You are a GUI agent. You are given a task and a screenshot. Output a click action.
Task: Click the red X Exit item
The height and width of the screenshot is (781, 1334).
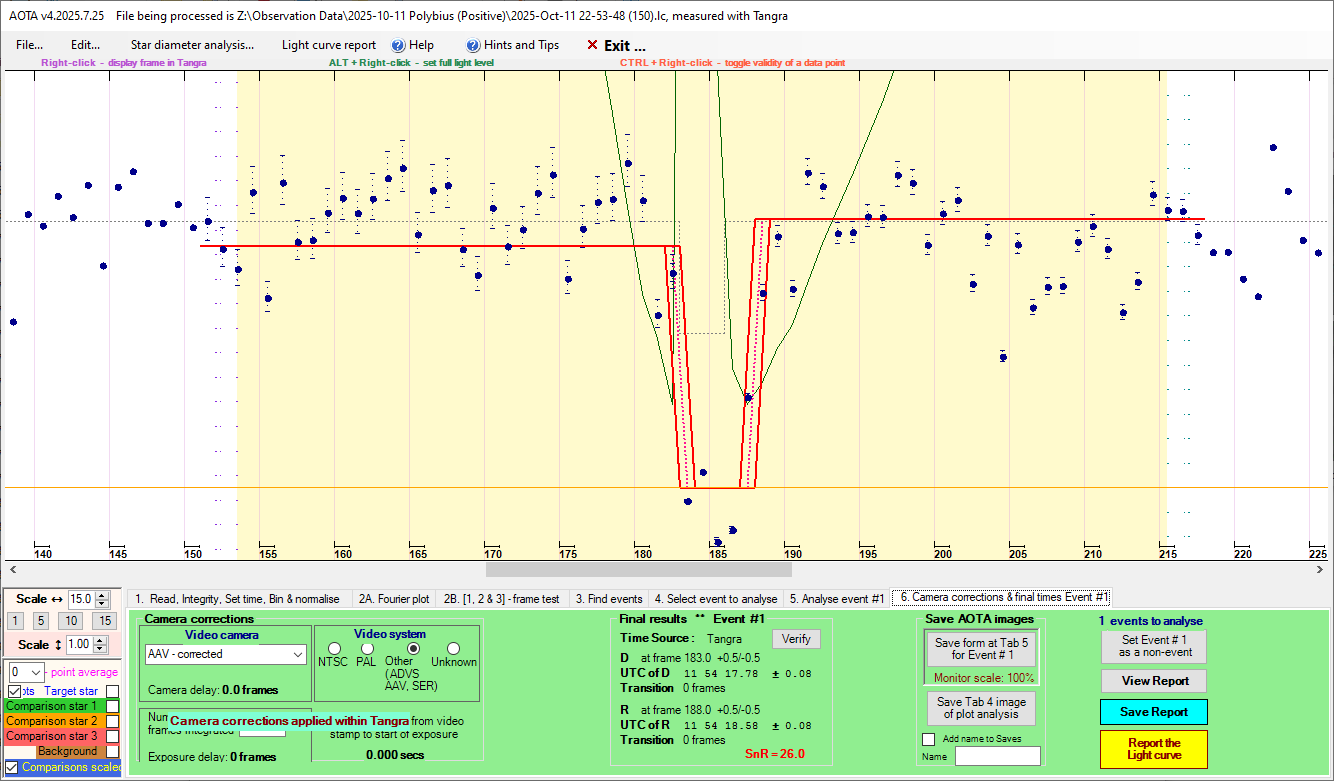pyautogui.click(x=616, y=45)
